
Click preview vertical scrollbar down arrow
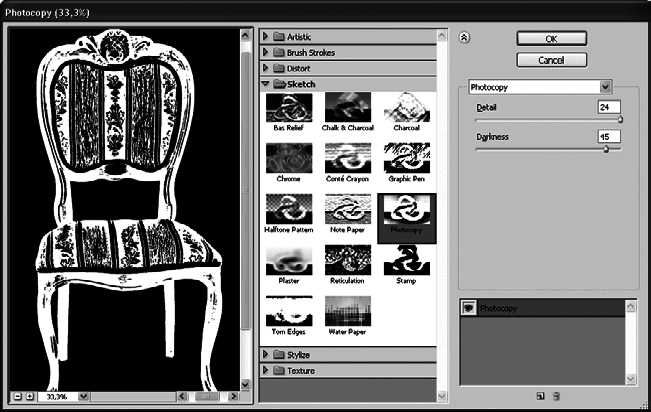point(245,384)
